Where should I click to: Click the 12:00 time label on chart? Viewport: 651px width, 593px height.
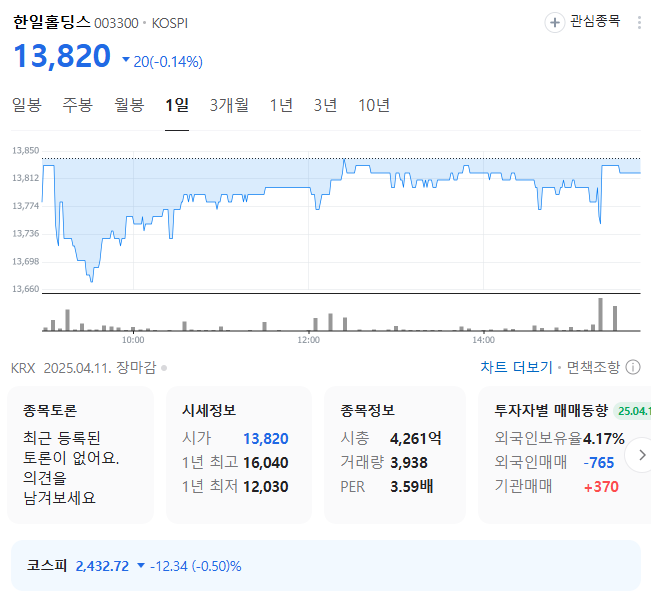pos(308,340)
